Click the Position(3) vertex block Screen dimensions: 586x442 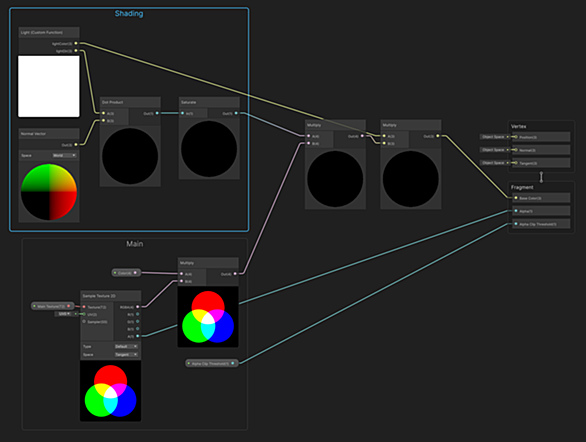pyautogui.click(x=541, y=137)
